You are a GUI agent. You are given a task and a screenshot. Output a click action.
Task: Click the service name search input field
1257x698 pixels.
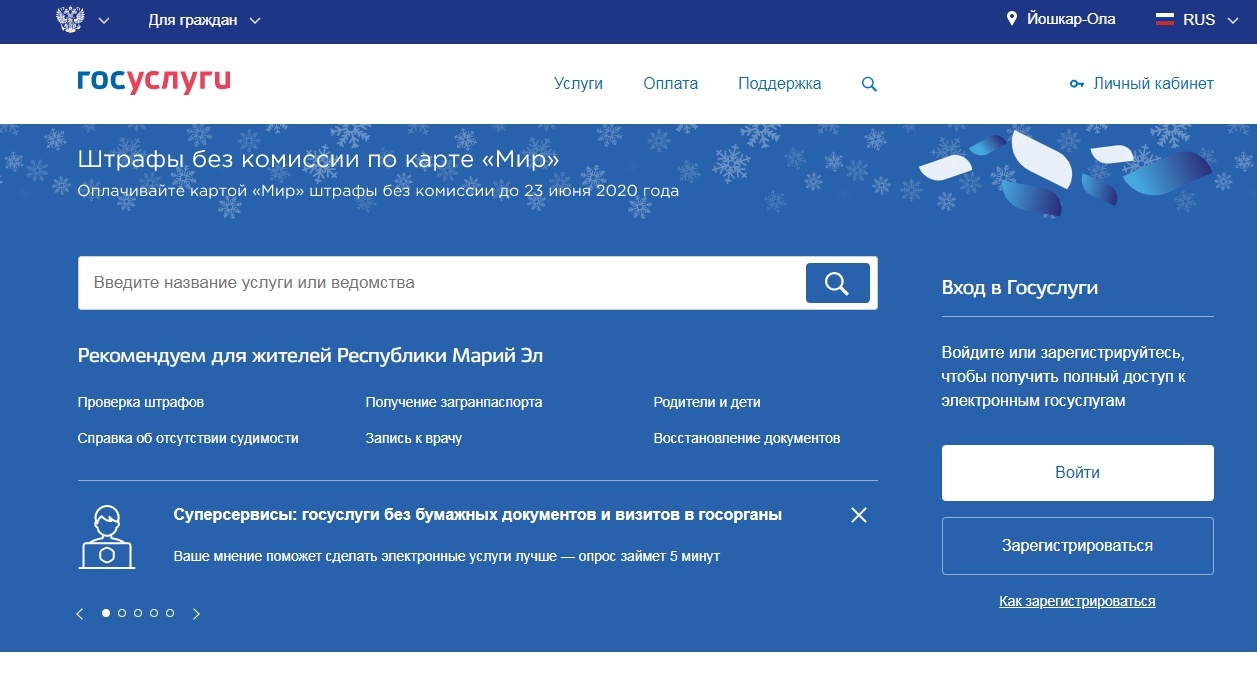click(x=440, y=283)
